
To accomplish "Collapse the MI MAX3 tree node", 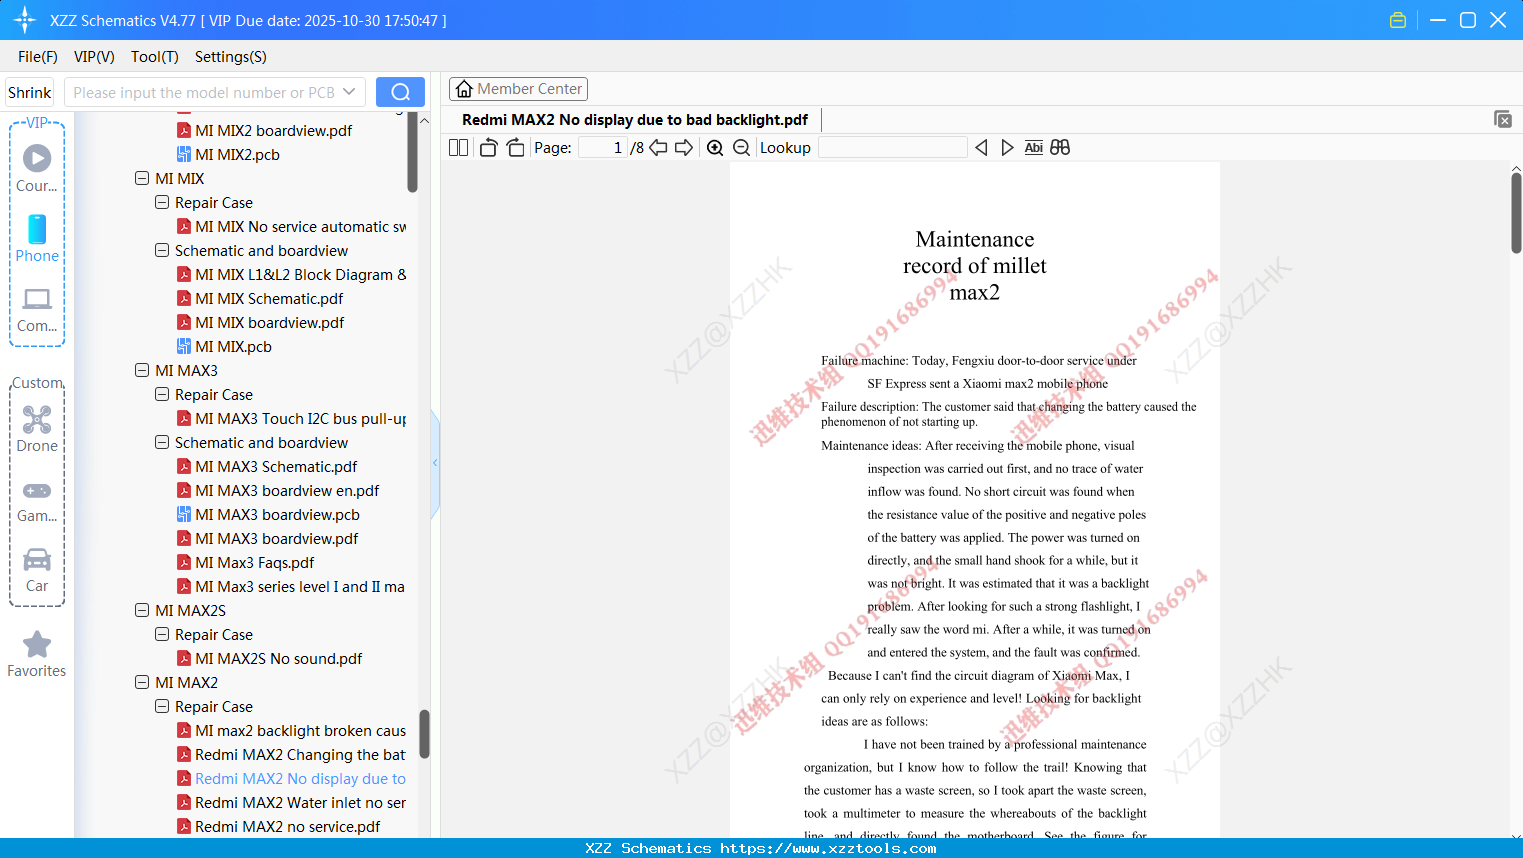I will click(142, 371).
